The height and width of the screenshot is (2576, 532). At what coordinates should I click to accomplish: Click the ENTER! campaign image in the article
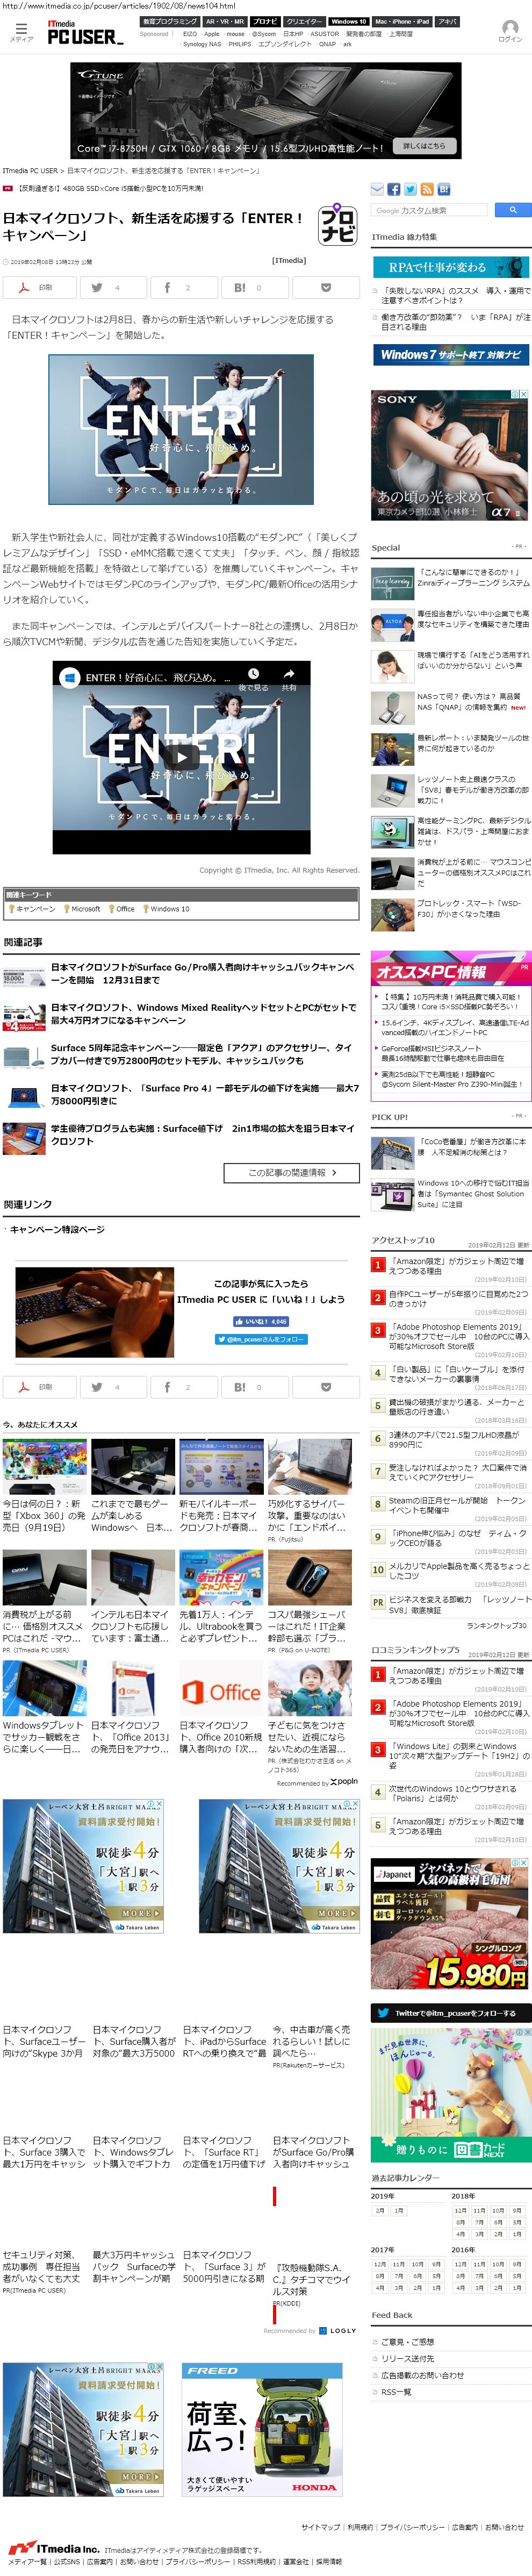coord(181,429)
